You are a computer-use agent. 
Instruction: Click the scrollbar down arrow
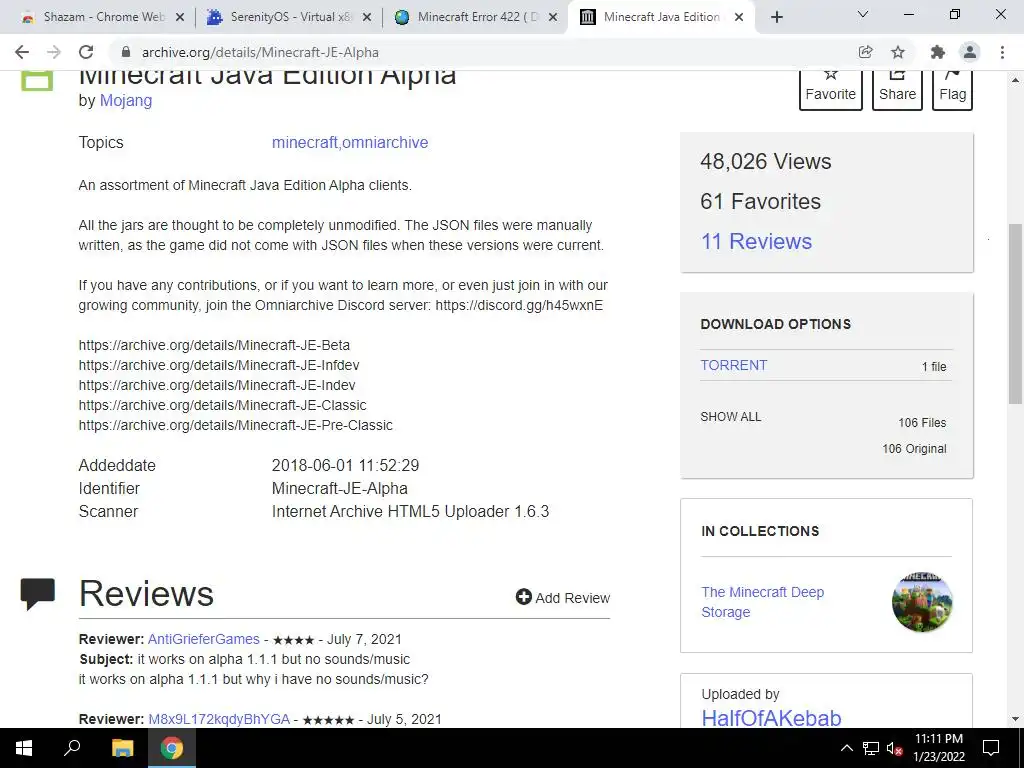tap(1015, 719)
